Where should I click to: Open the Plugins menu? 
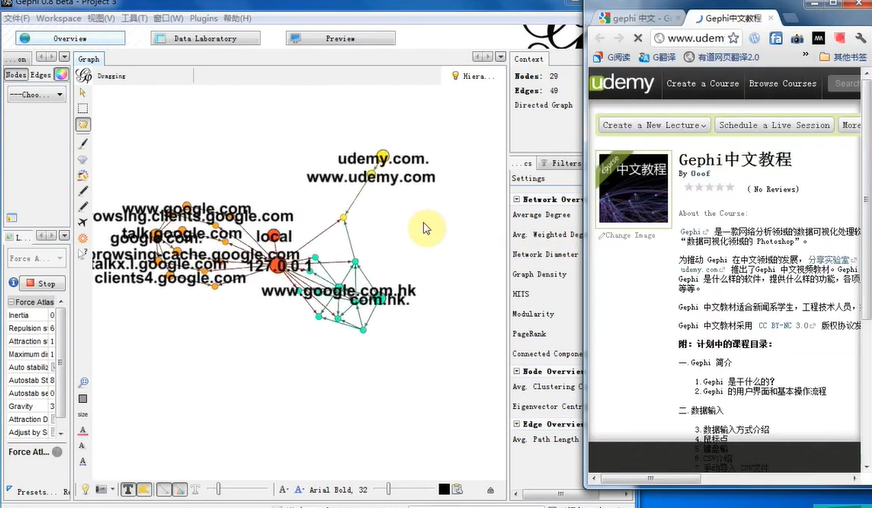pos(204,18)
